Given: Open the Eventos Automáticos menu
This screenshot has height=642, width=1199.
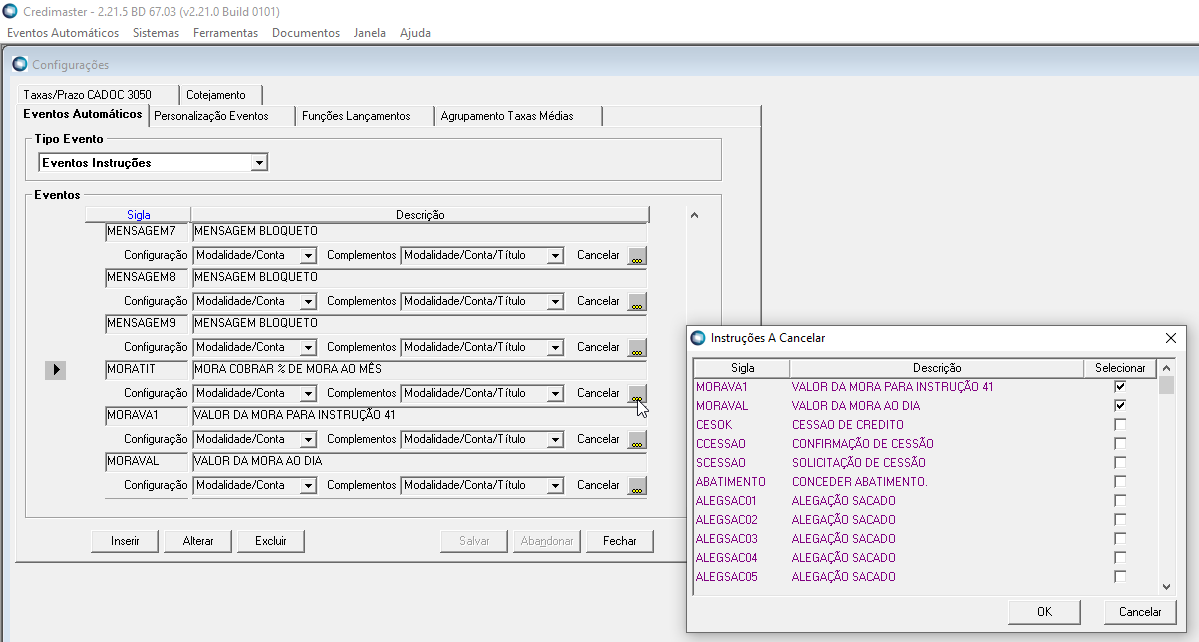Looking at the screenshot, I should pos(63,33).
